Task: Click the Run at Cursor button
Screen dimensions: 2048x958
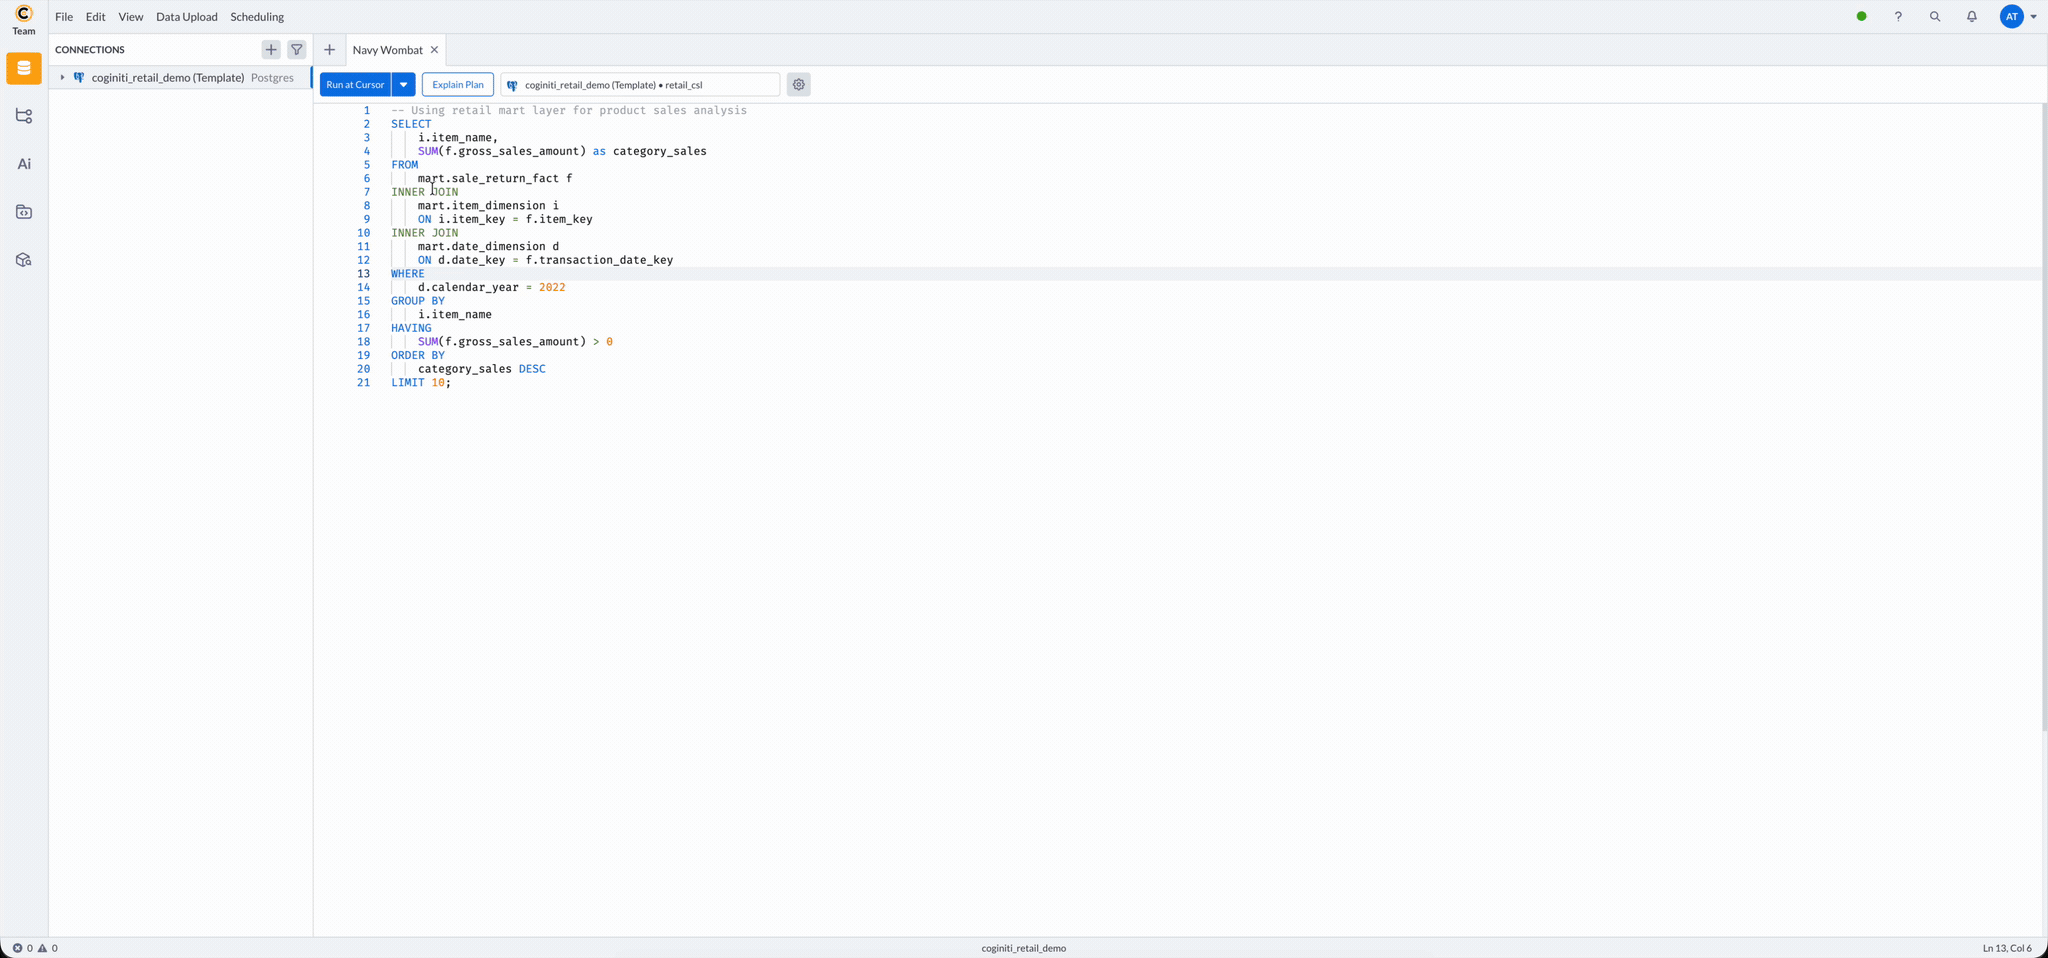Action: point(355,85)
